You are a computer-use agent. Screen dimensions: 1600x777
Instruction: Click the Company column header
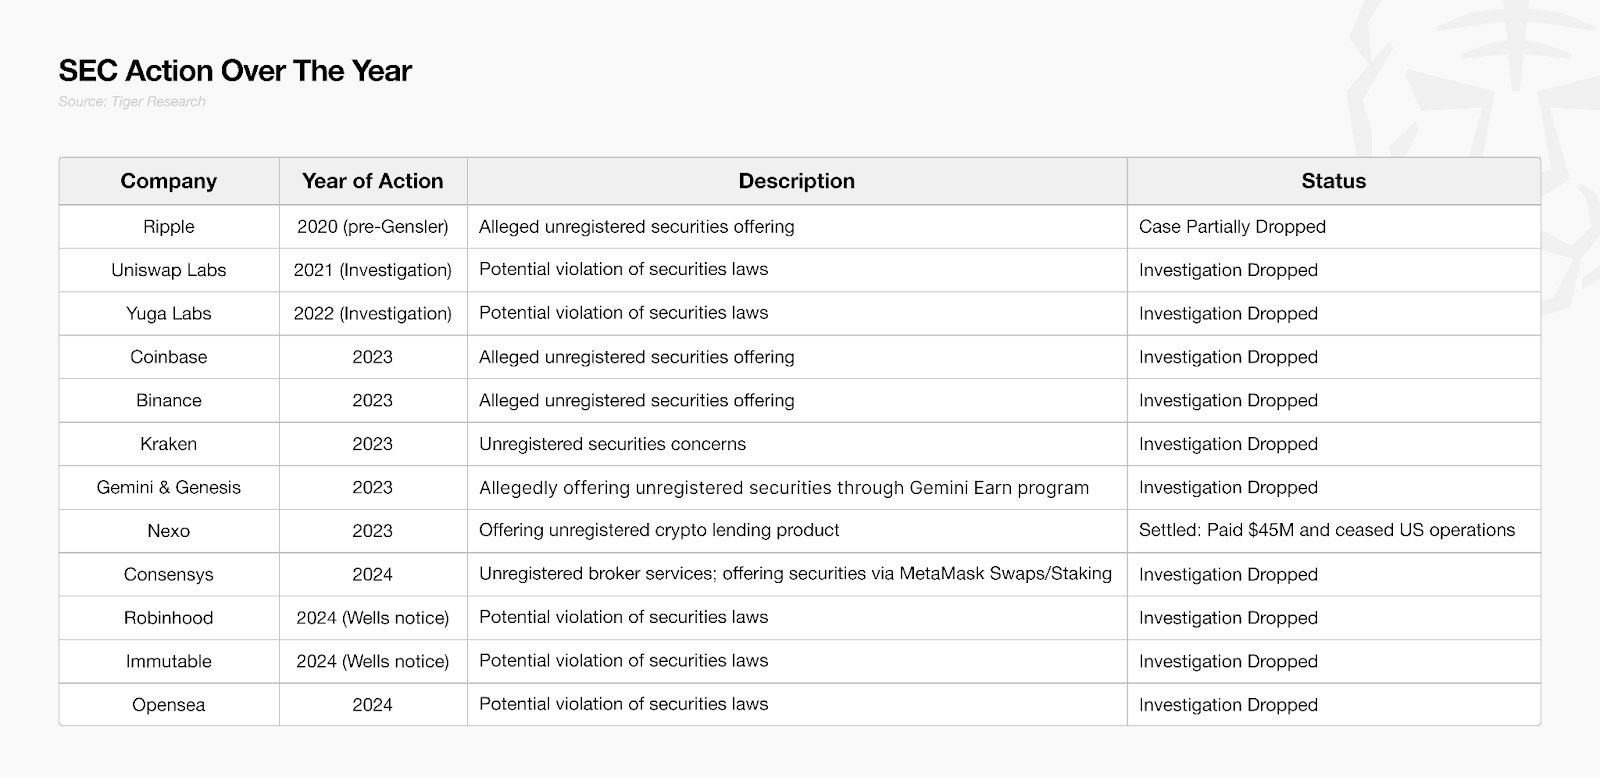pyautogui.click(x=169, y=181)
